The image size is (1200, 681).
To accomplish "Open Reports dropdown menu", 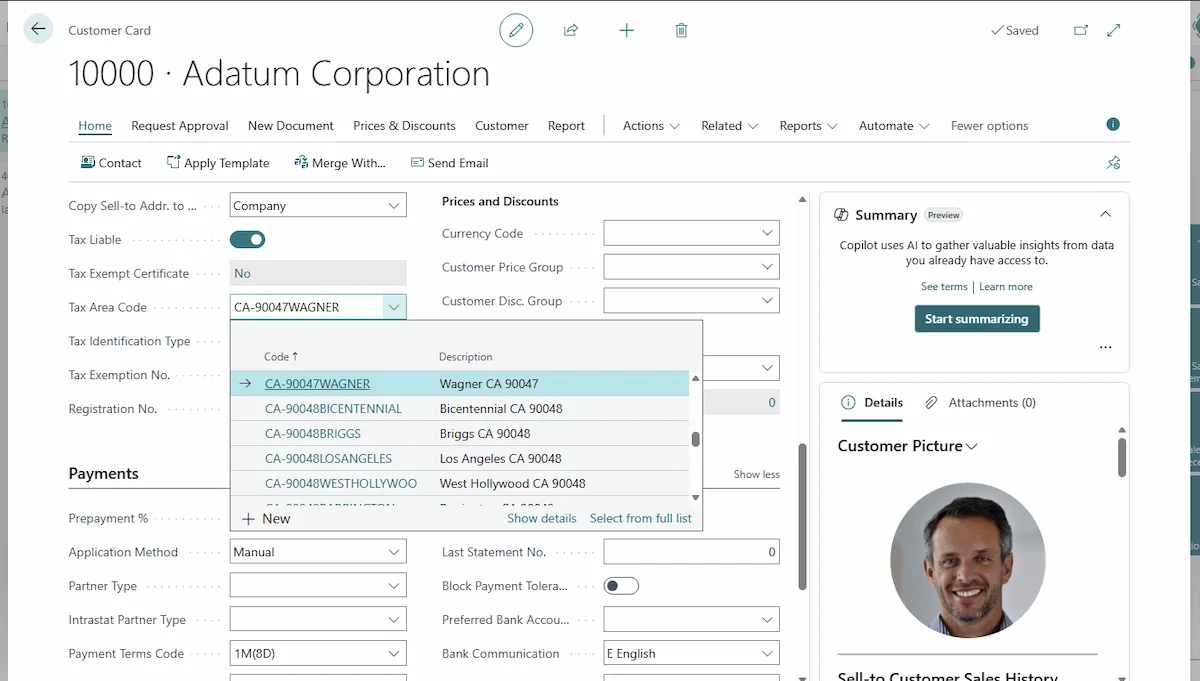I will click(808, 125).
